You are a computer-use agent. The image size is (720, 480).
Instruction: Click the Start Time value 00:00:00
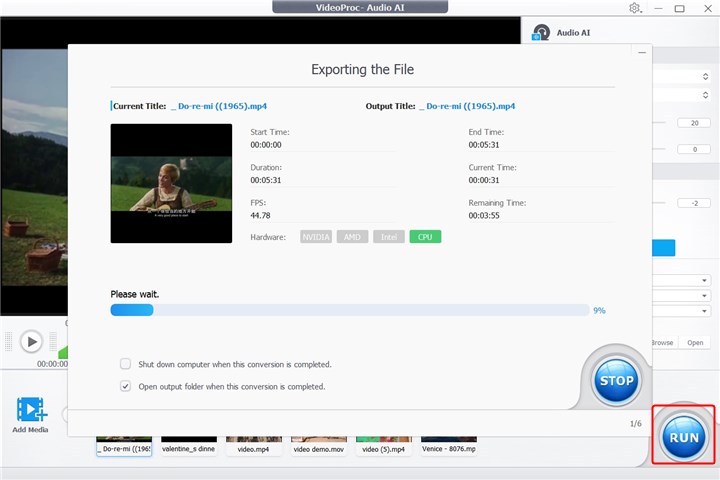click(266, 145)
